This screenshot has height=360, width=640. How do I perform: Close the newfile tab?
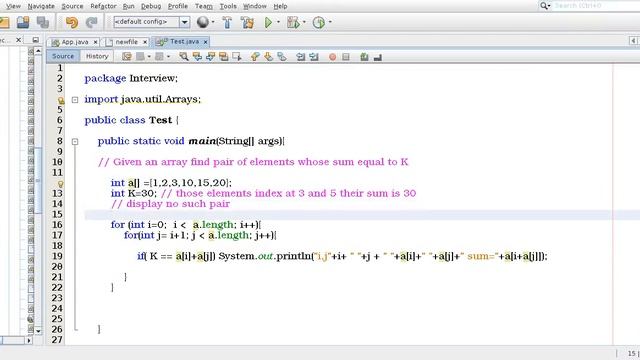pos(144,42)
